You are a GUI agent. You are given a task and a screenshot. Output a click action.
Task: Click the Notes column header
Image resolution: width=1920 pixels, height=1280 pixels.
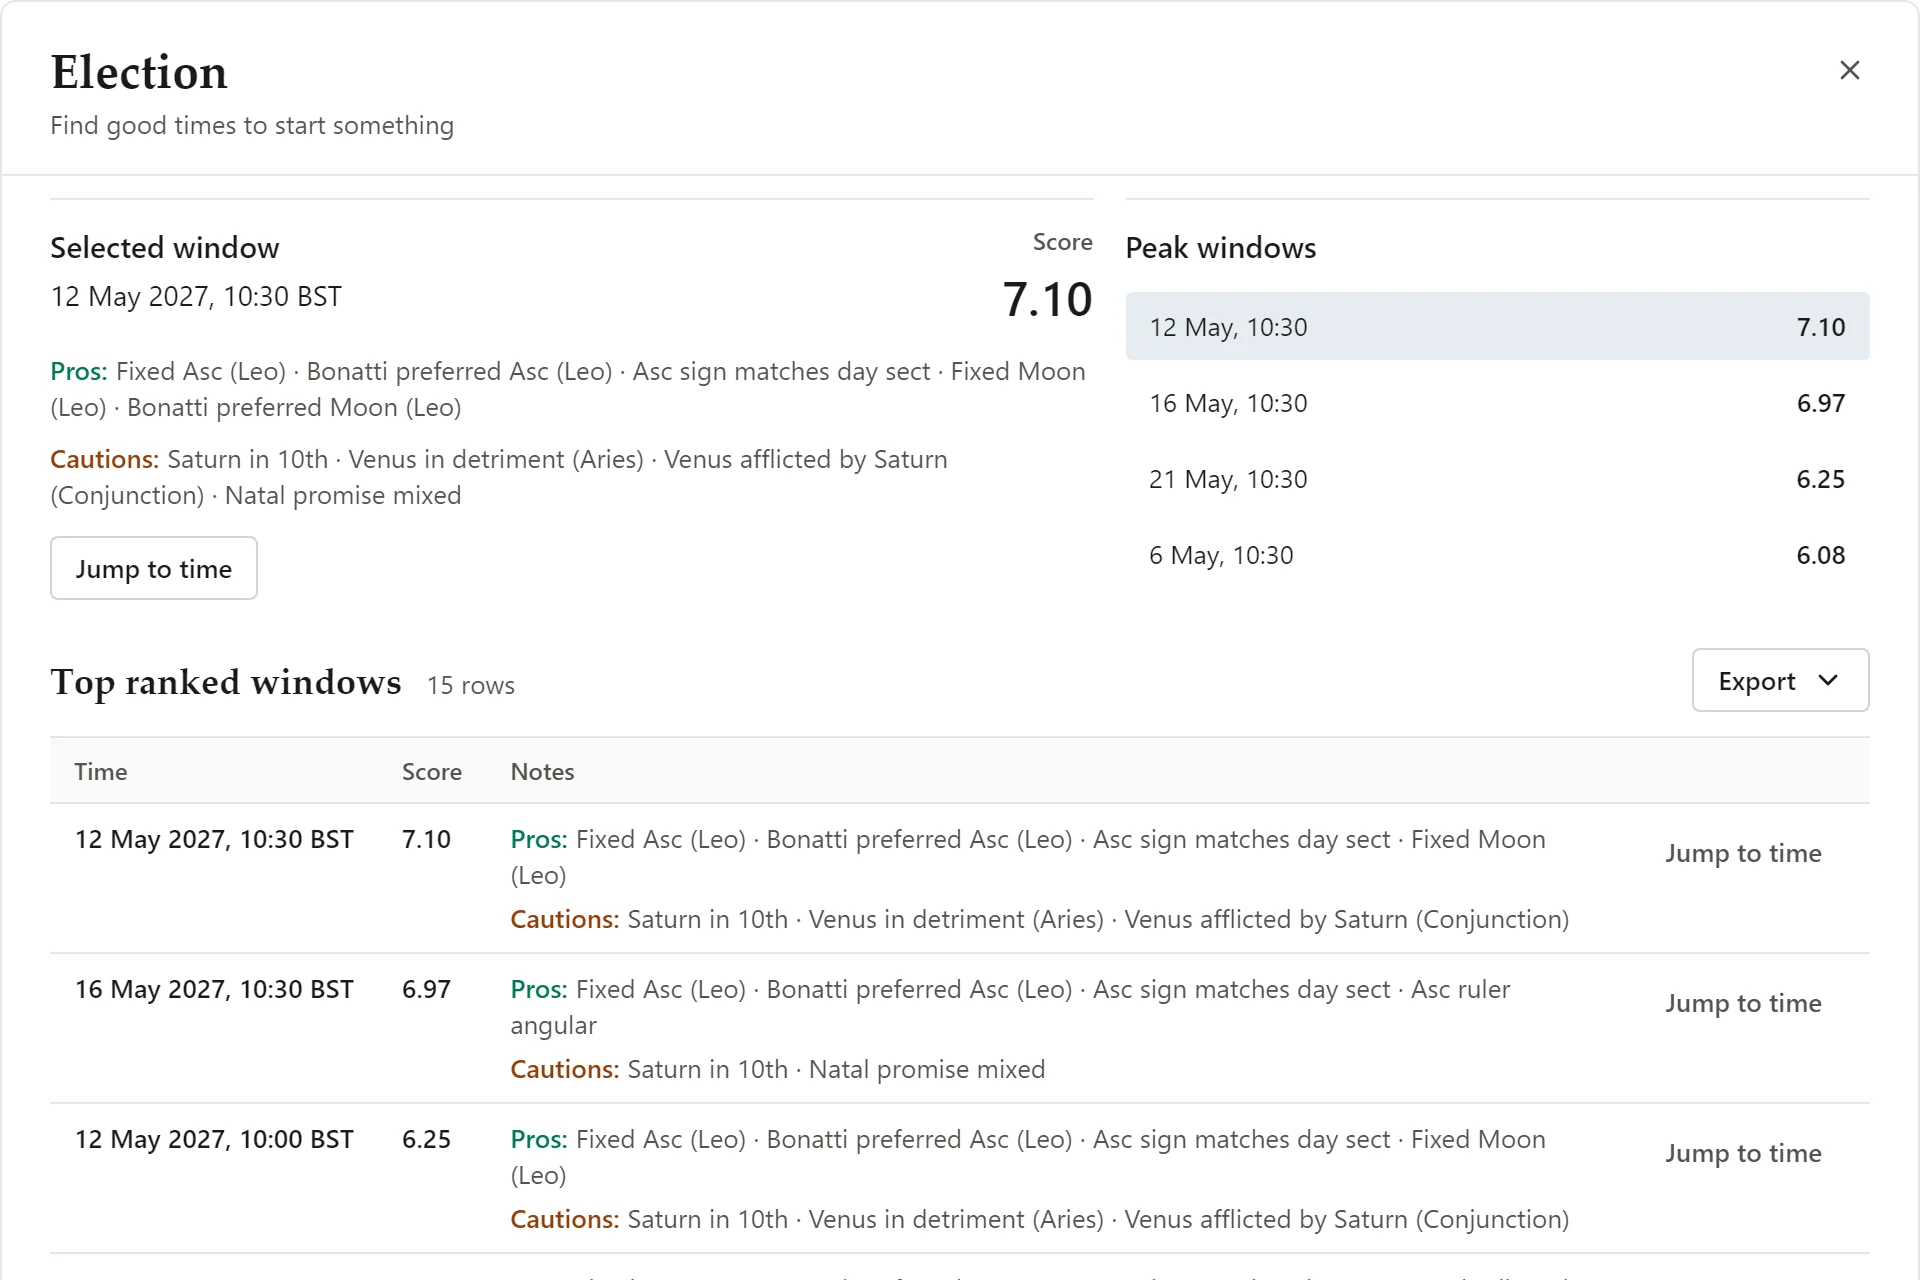[x=542, y=771]
